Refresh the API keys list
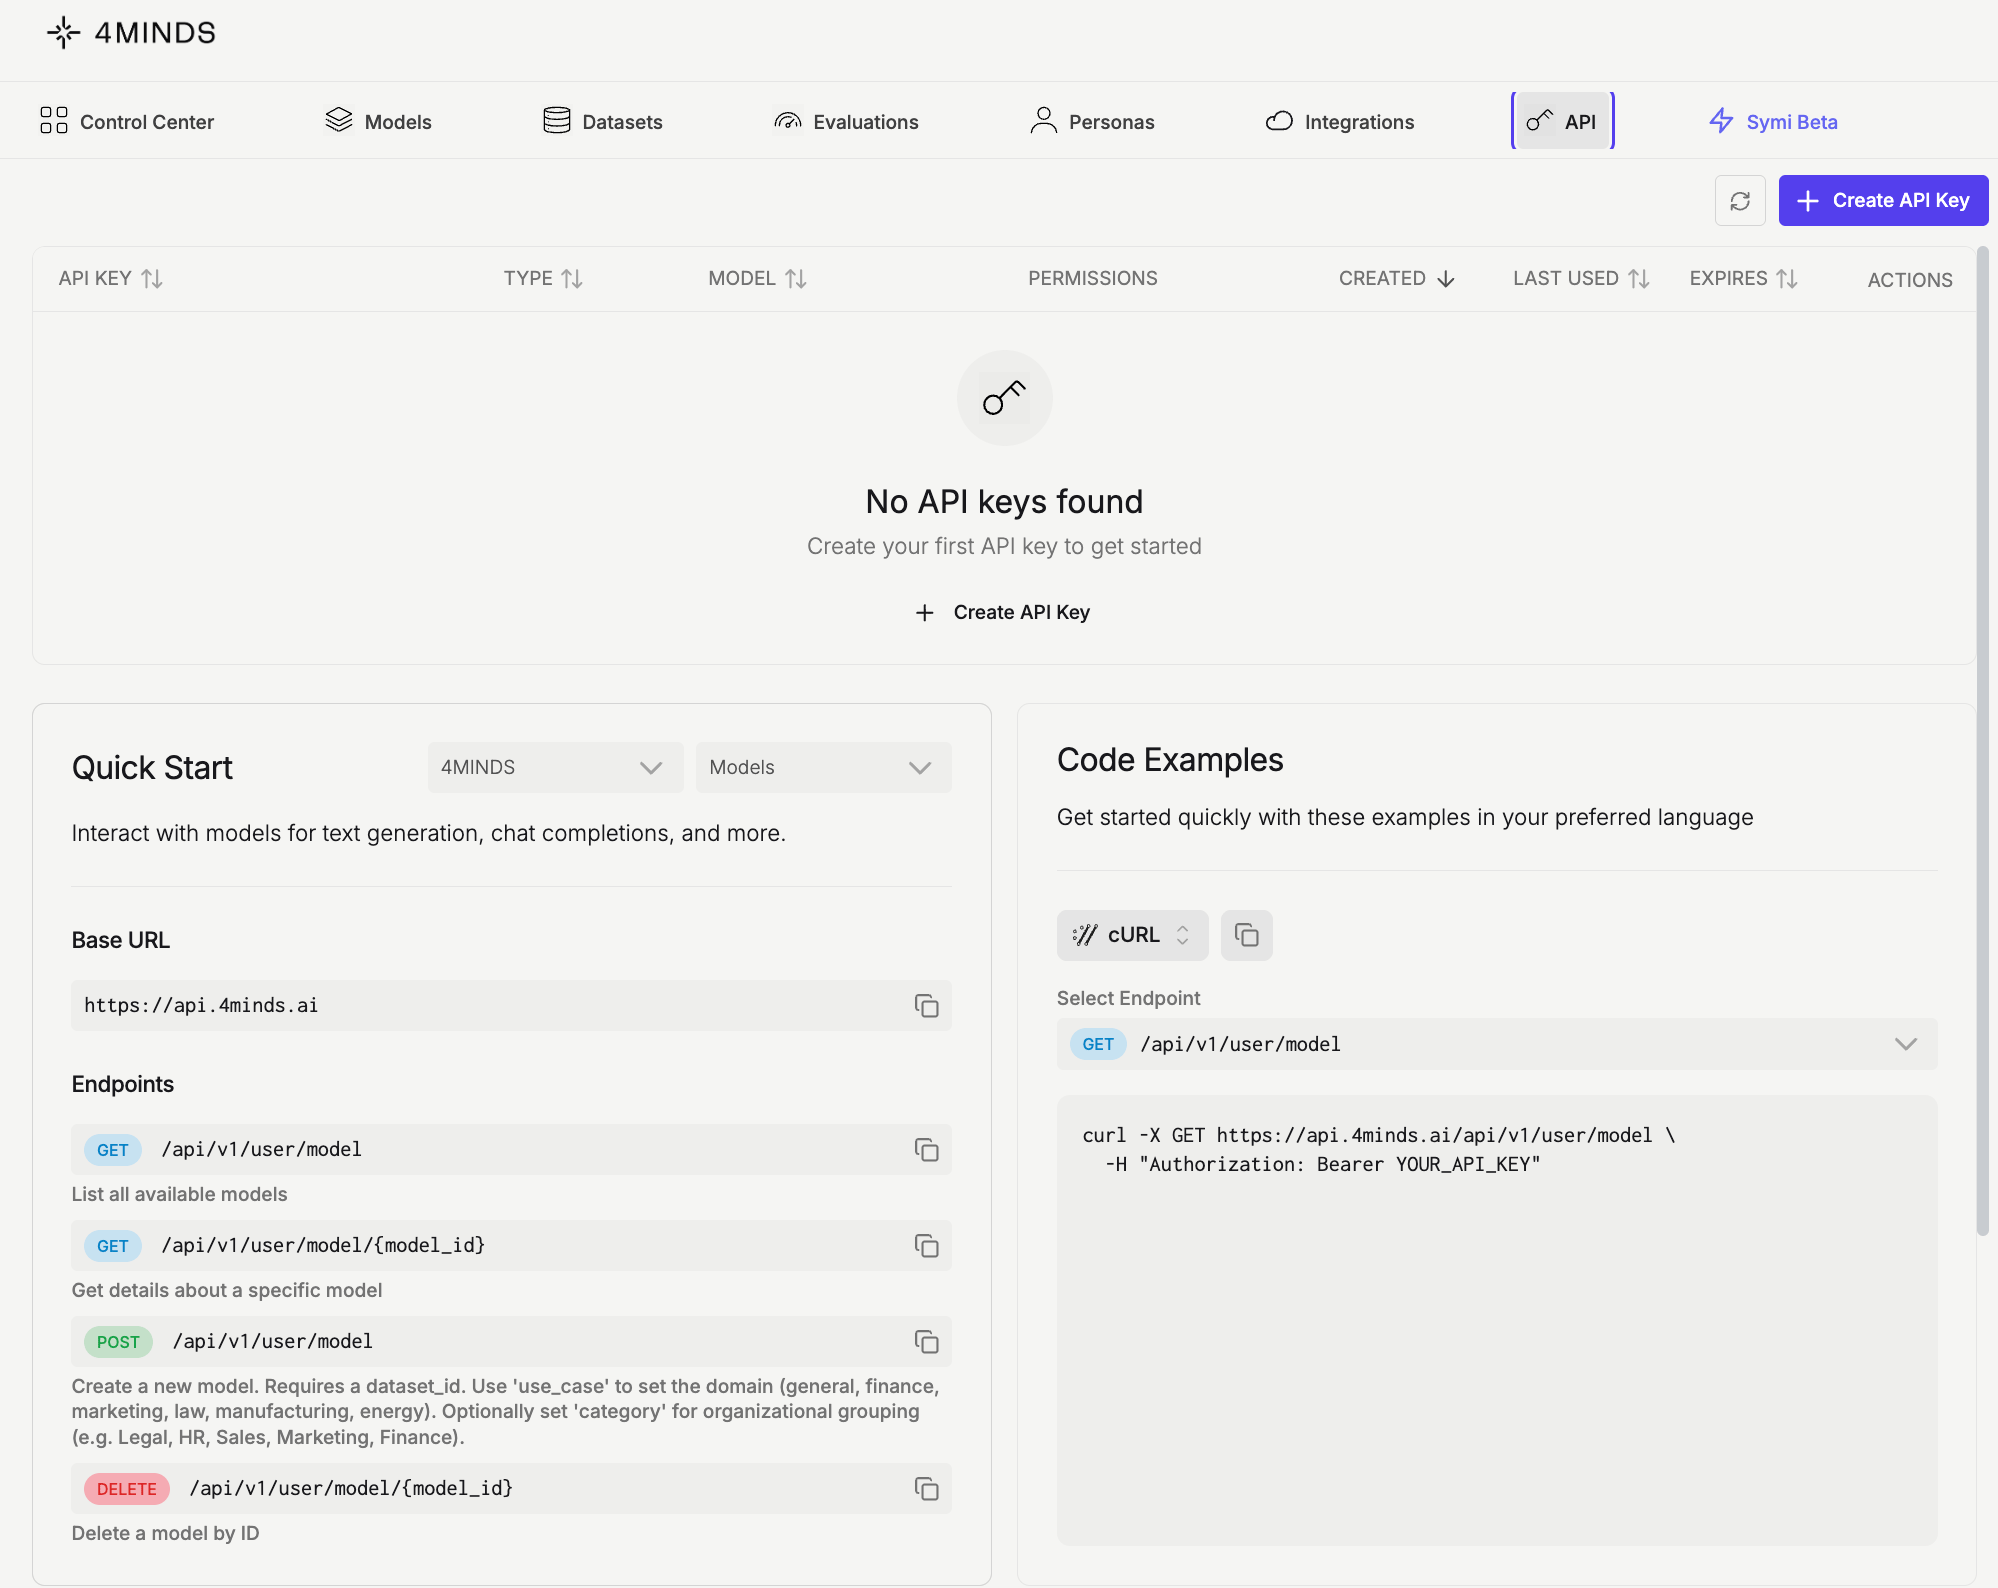Screen dimensions: 1998x1588 point(1740,201)
